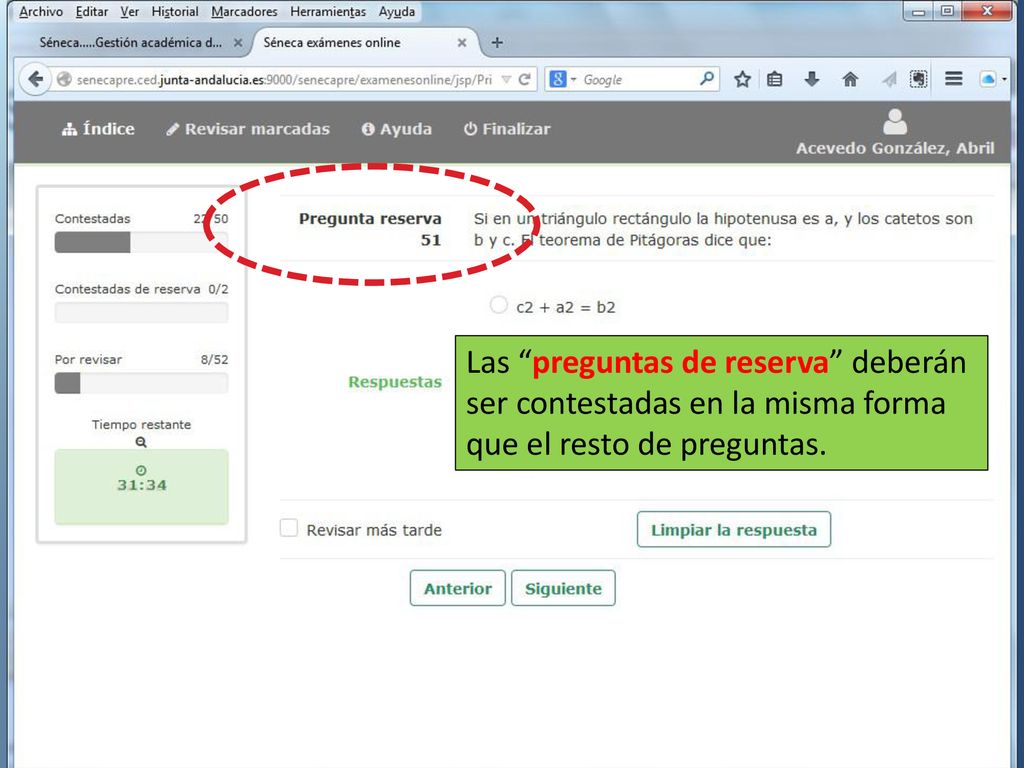1024x768 pixels.
Task: Open the Historial menu
Action: pos(175,12)
